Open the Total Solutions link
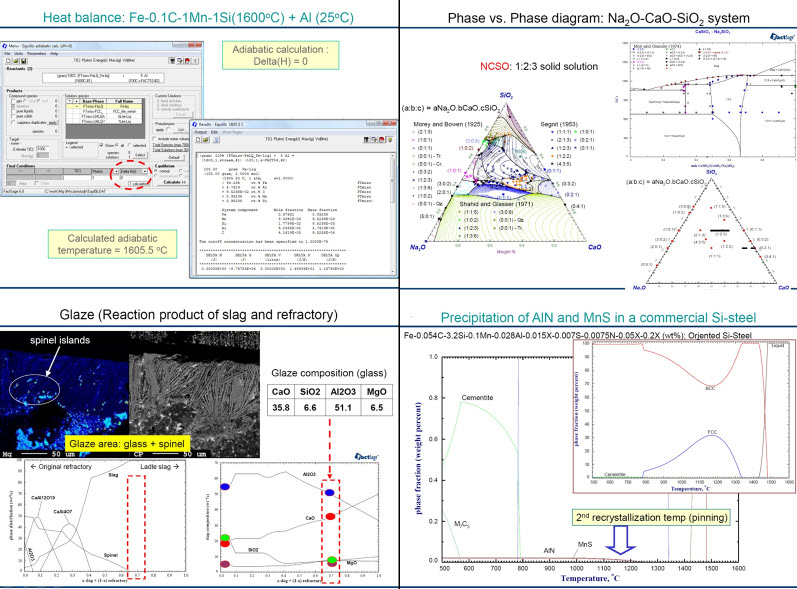This screenshot has height=589, width=797. tap(170, 150)
